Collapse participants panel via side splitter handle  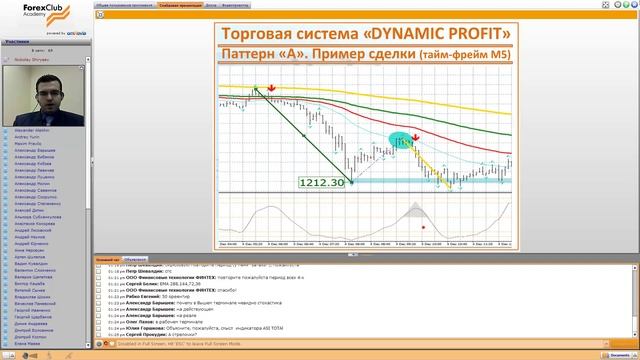[x=92, y=162]
